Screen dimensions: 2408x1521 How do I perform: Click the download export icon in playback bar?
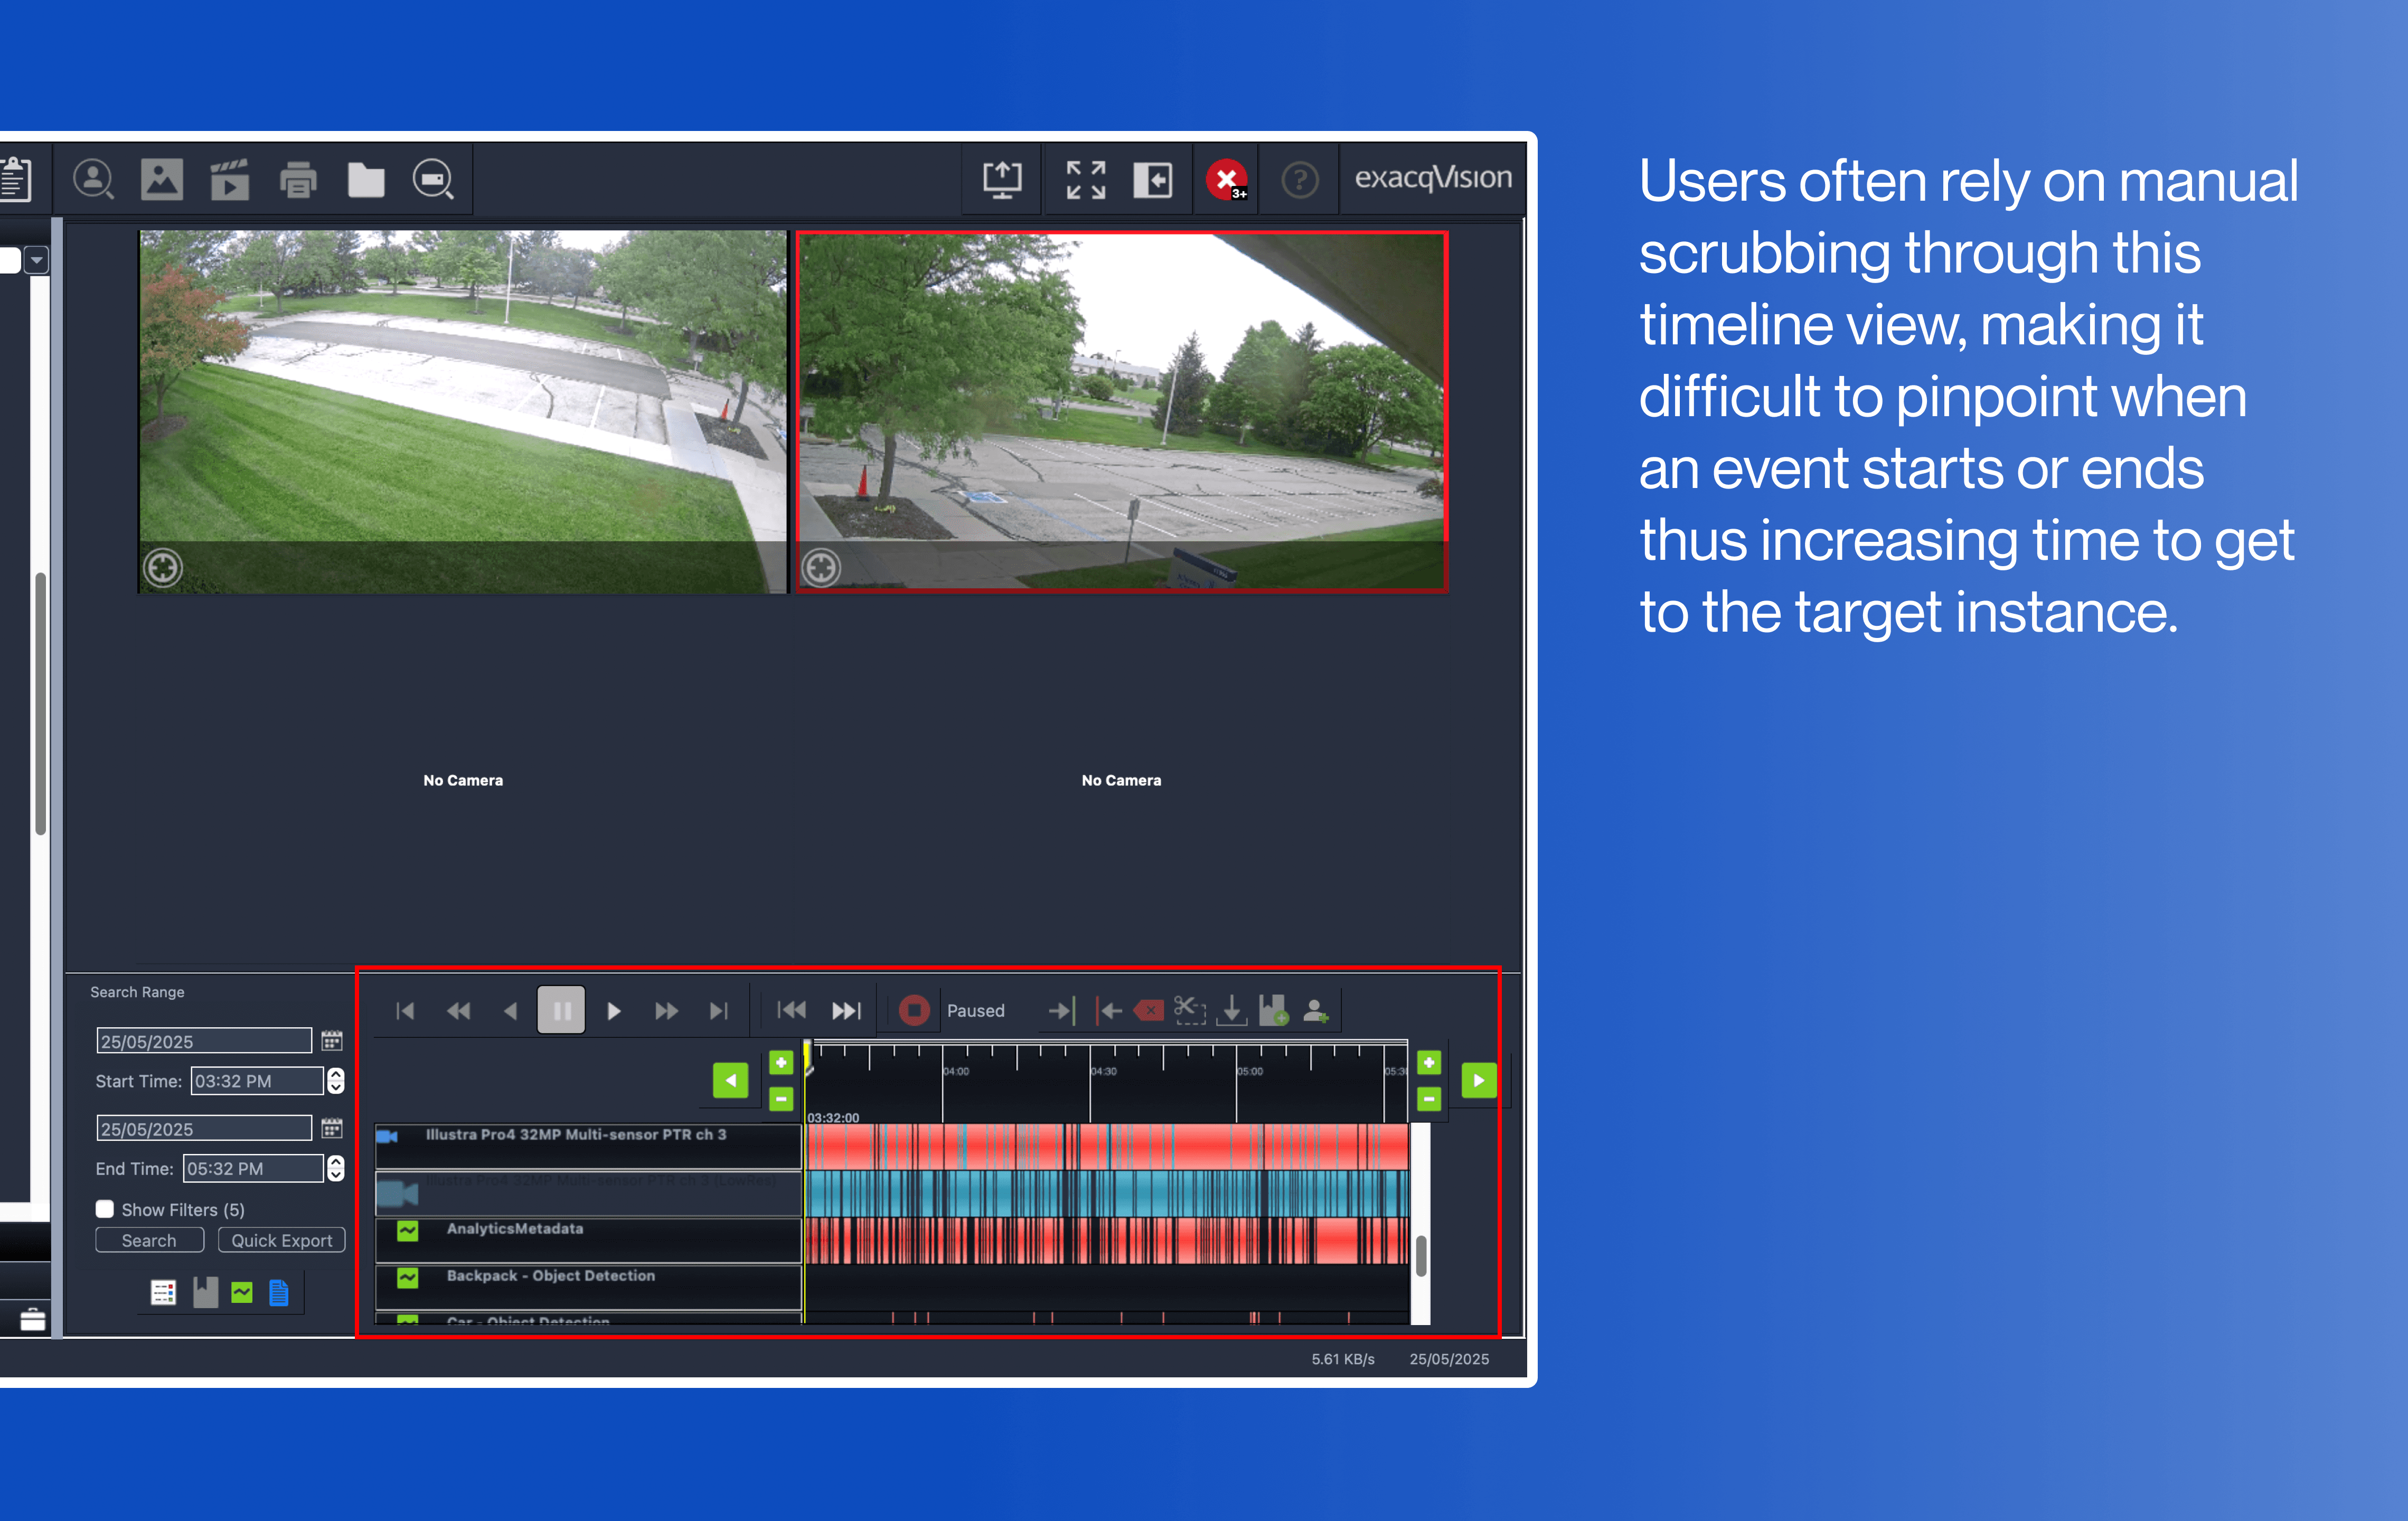pos(1232,1010)
